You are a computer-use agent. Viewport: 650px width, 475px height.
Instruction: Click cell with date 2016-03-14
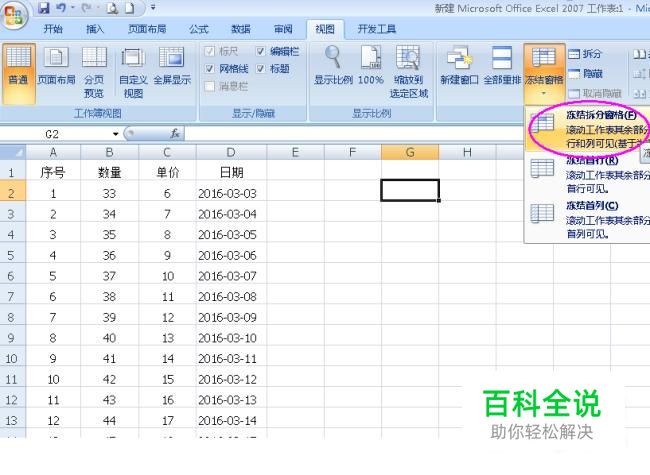231,420
